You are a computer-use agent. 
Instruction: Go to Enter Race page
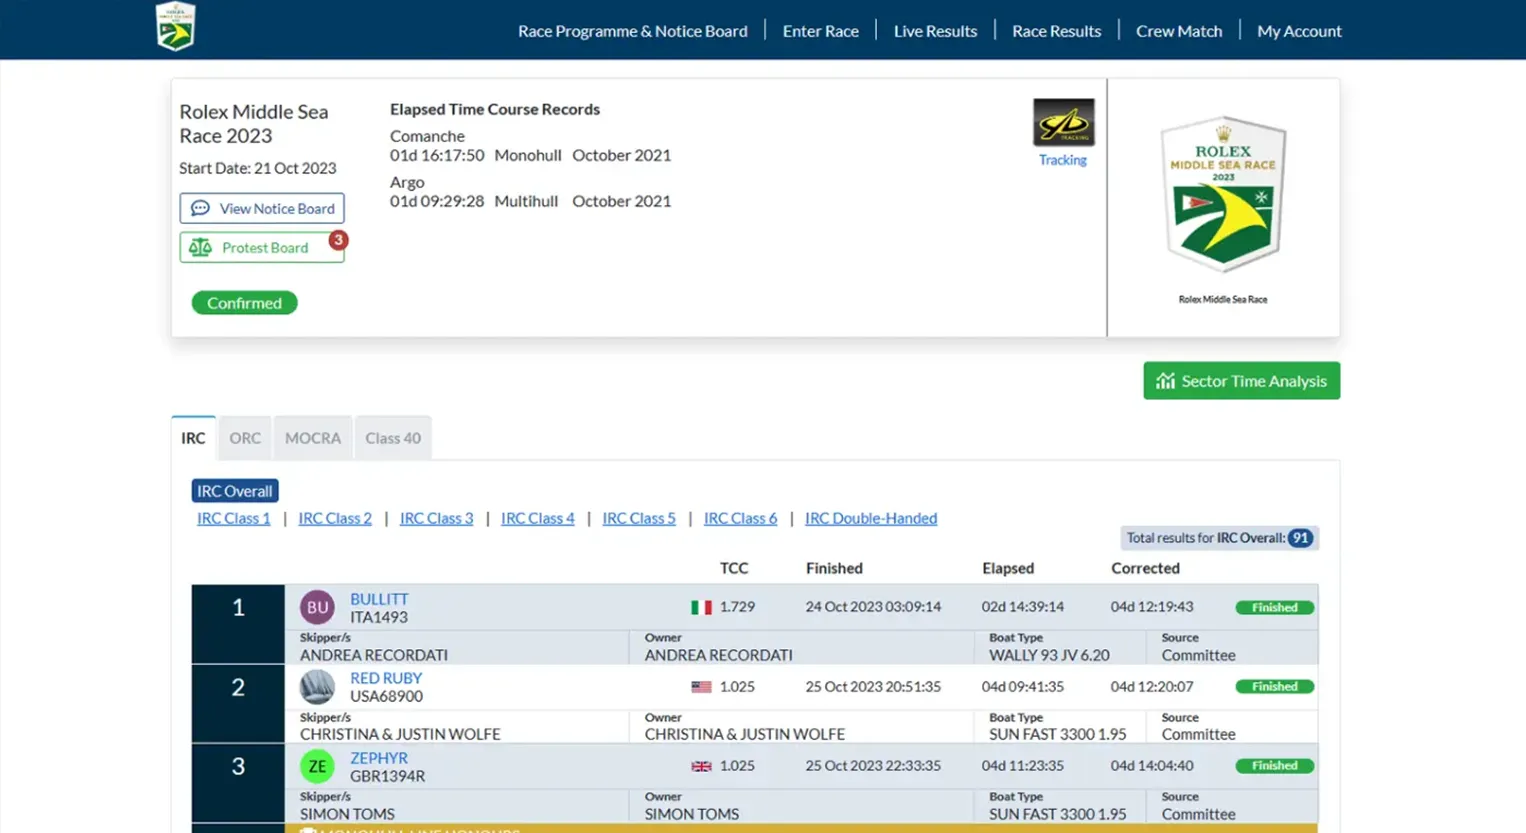821,31
